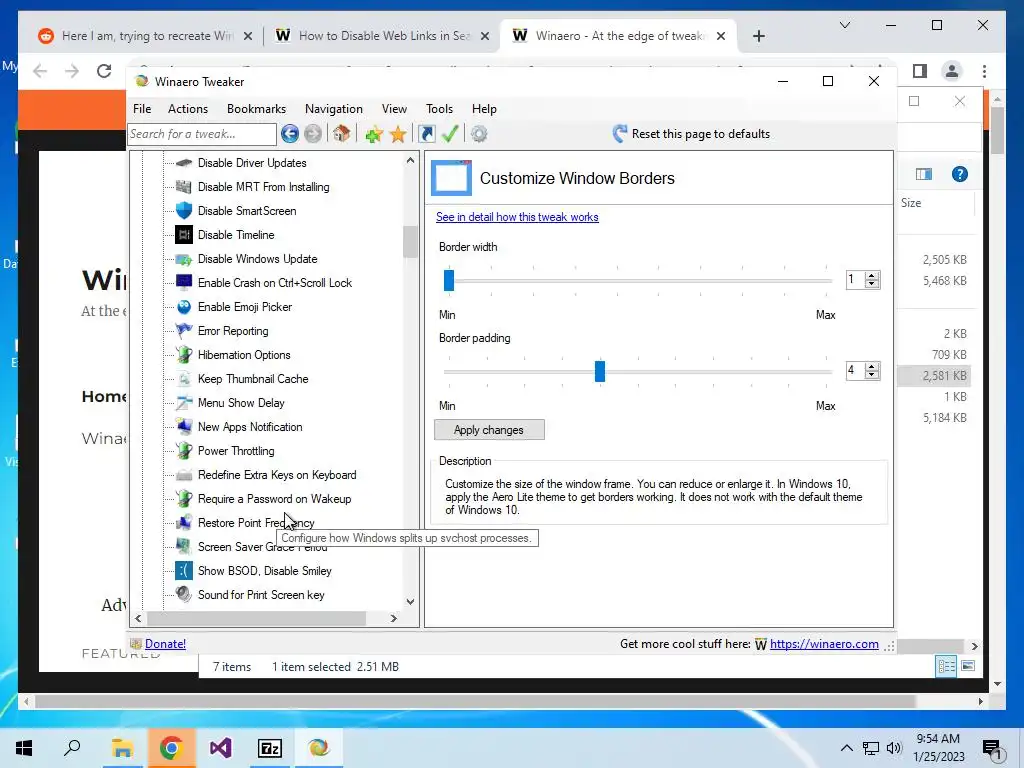Open Chrome side panel icon
Screen dimensions: 1024x768
click(x=920, y=71)
